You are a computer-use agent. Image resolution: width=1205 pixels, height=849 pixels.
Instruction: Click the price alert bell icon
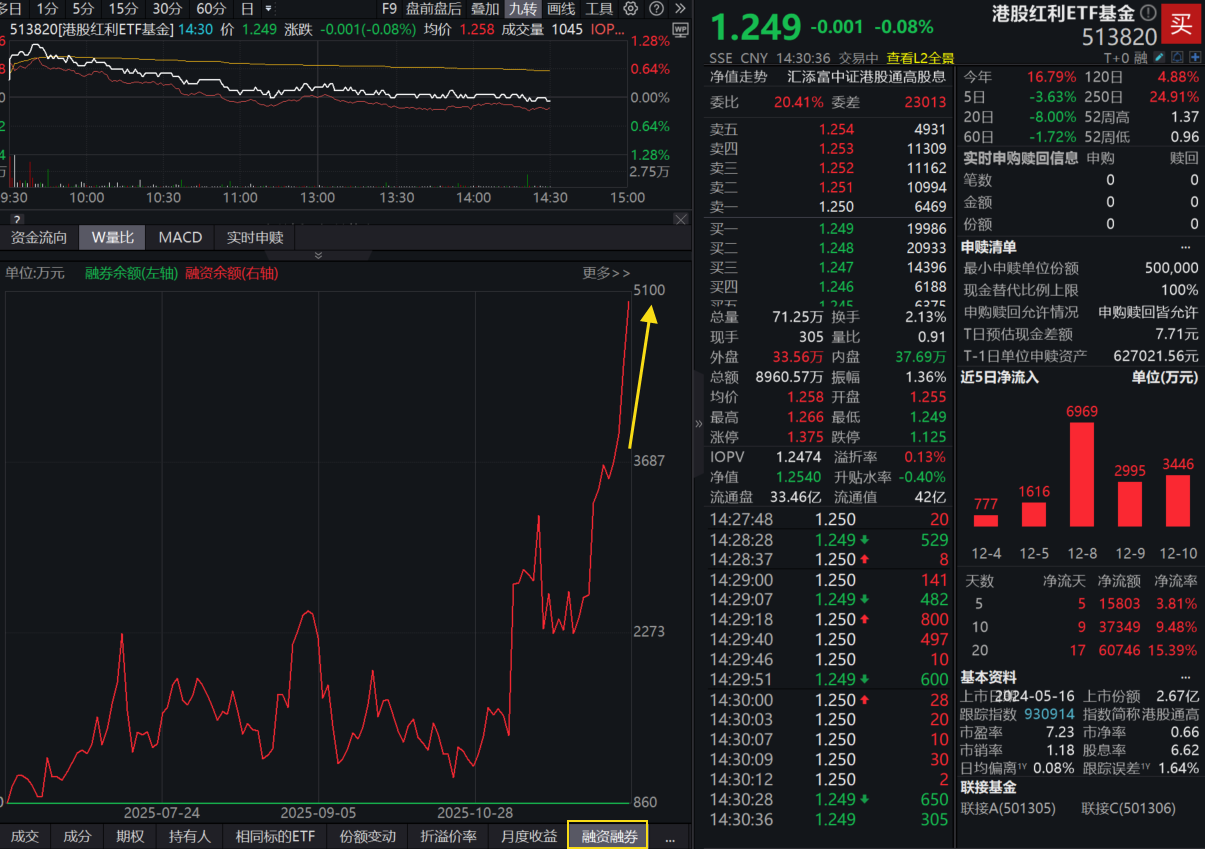tap(1178, 57)
